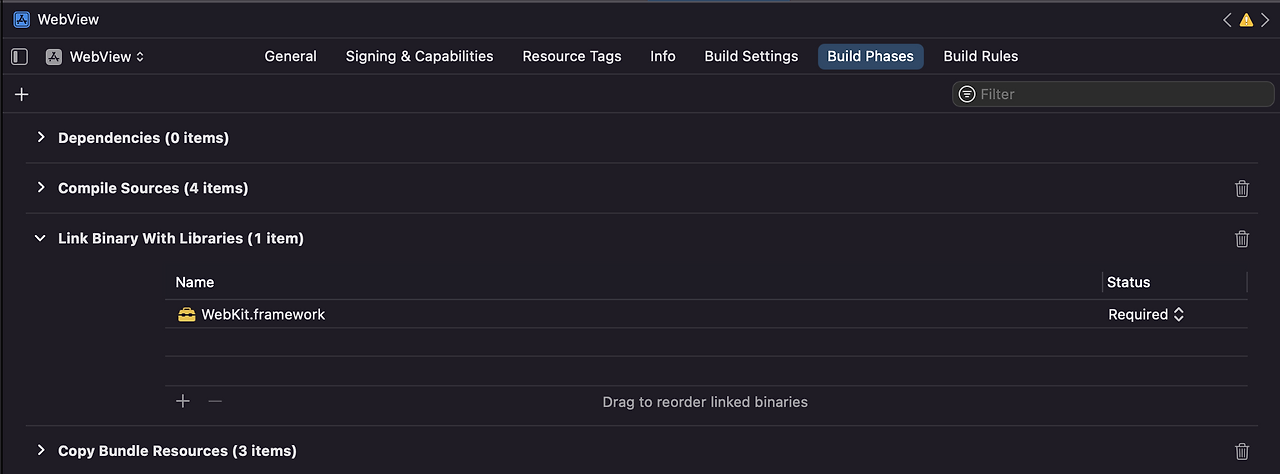Expand the Compile Sources section
This screenshot has height=474, width=1280.
41,187
